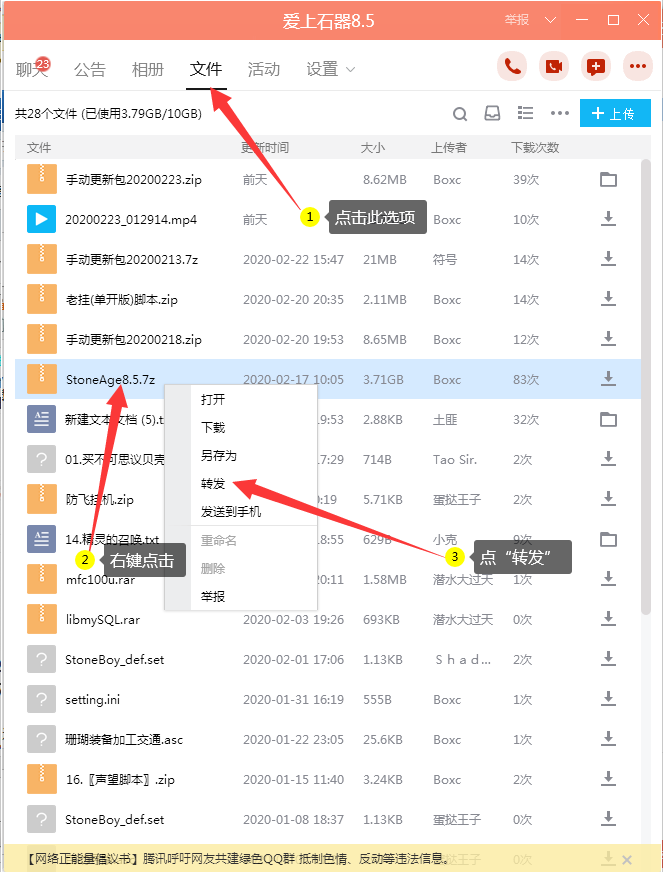
Task: Click the magnifier search files icon
Action: click(460, 113)
